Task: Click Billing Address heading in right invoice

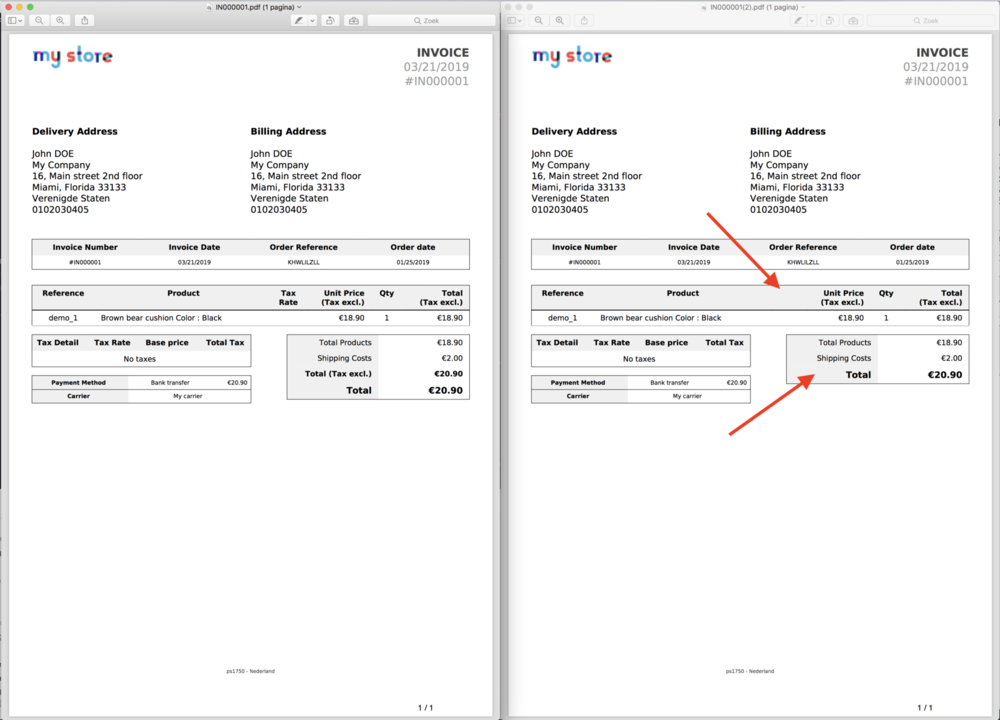Action: click(788, 131)
